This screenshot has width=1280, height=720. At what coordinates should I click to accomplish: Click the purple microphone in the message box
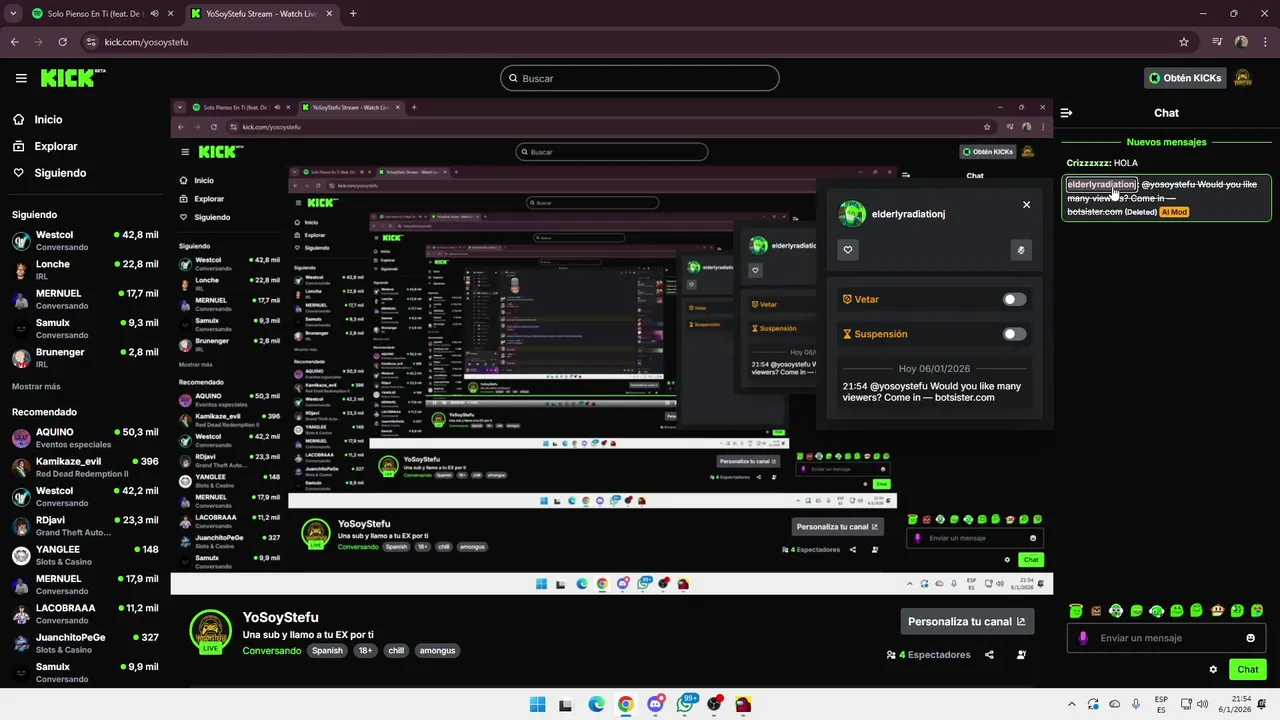(1083, 638)
